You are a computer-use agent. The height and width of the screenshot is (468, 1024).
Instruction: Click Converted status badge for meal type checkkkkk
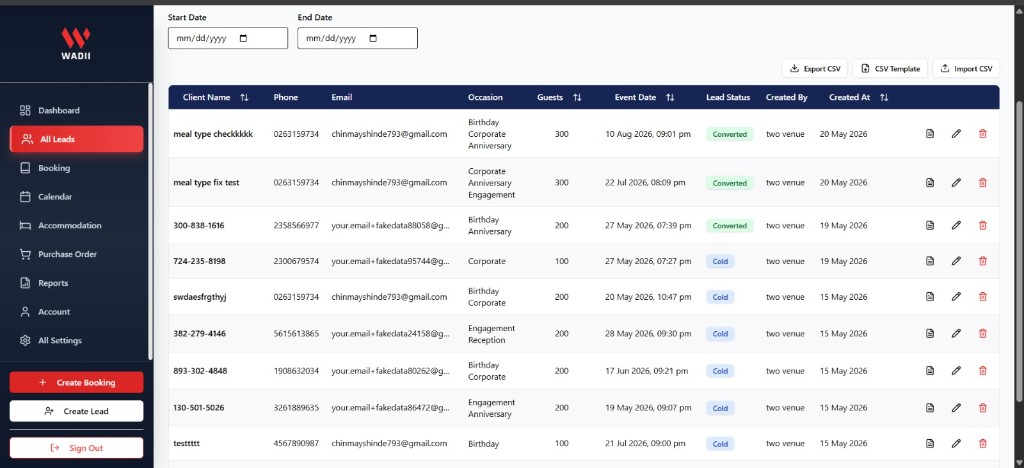pyautogui.click(x=729, y=134)
